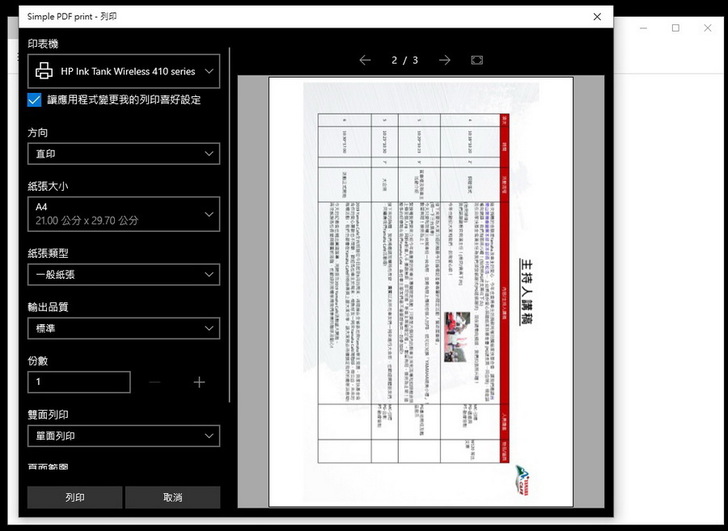Uncheck 讓應用程式變更我的列印喜好設定 checkbox

pos(34,100)
